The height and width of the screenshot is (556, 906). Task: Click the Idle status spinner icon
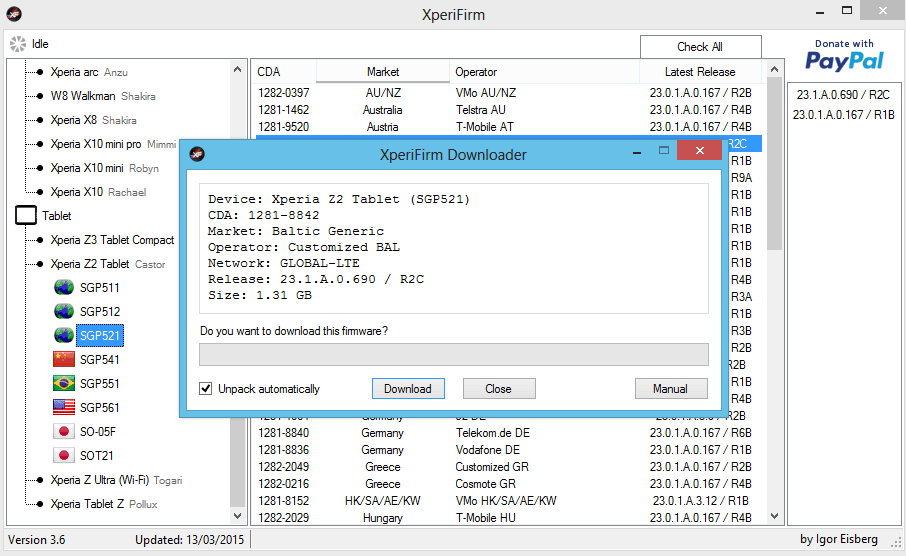coord(18,44)
